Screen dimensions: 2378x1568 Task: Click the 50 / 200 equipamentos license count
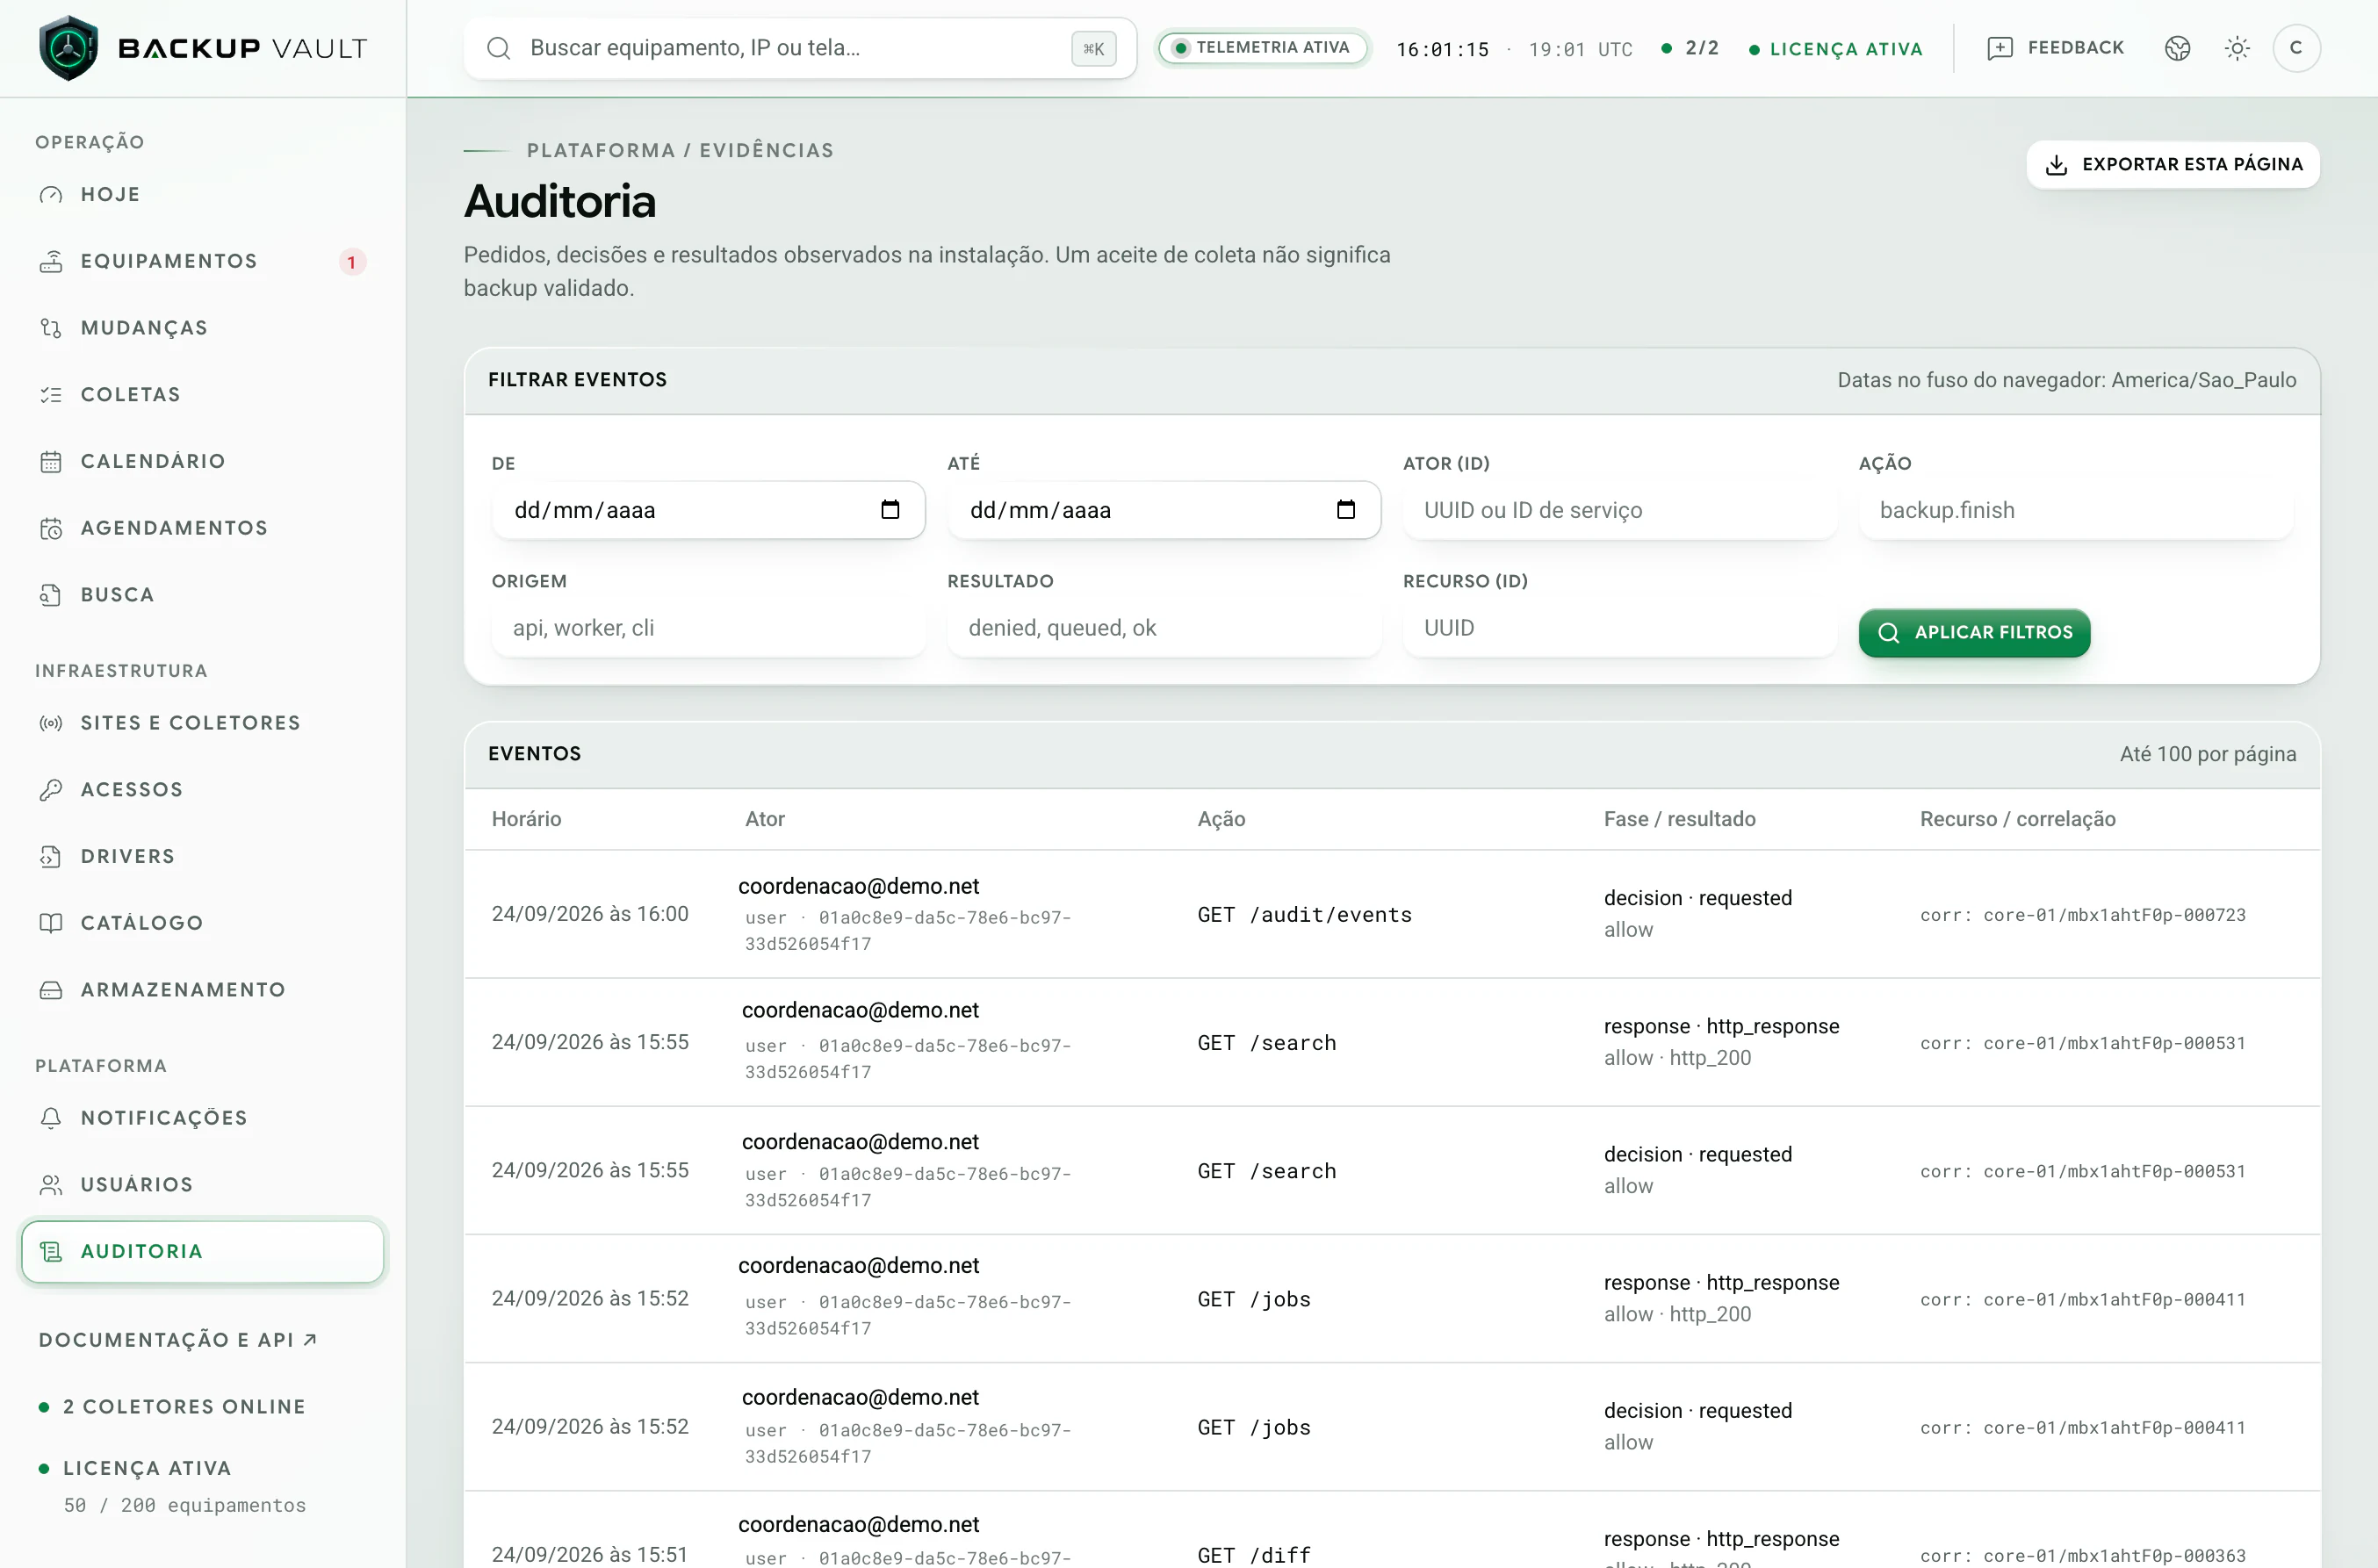[x=185, y=1506]
